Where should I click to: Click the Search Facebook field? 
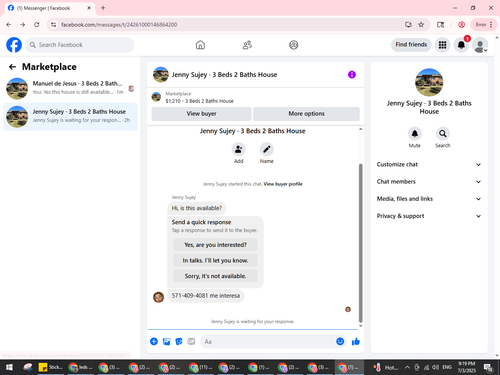tap(80, 45)
